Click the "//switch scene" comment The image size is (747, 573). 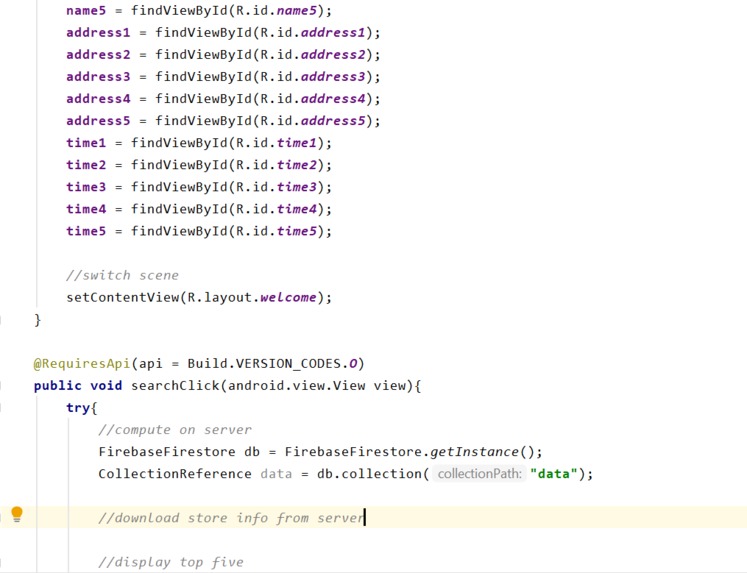tap(122, 275)
